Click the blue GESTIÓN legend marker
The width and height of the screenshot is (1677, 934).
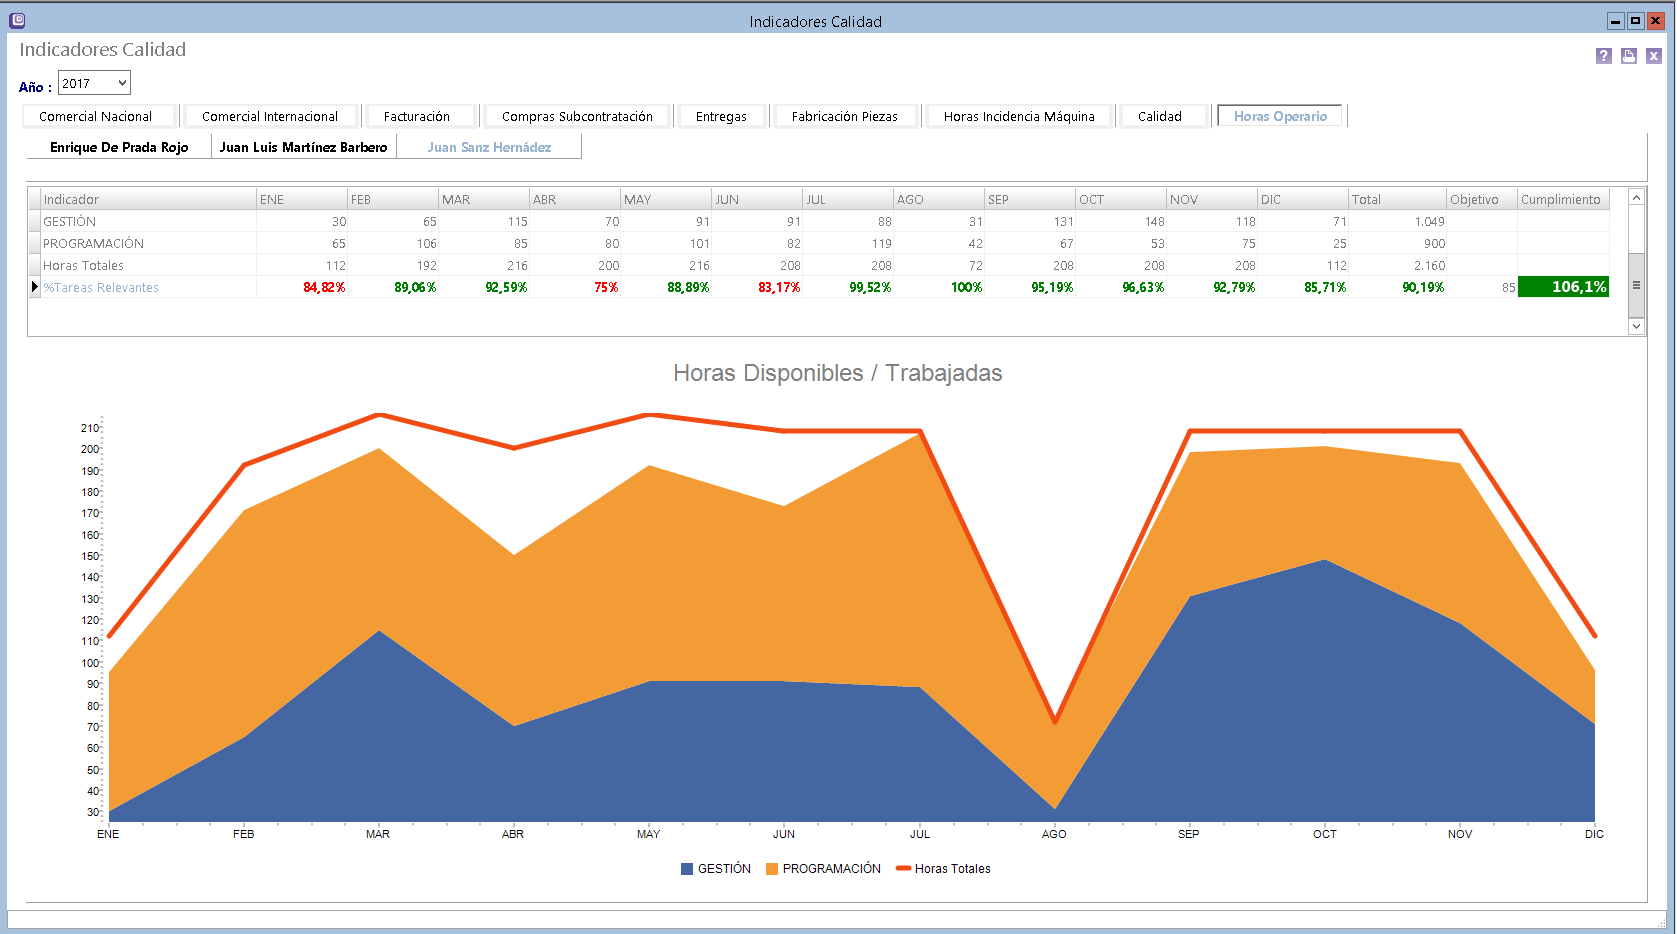(x=687, y=869)
